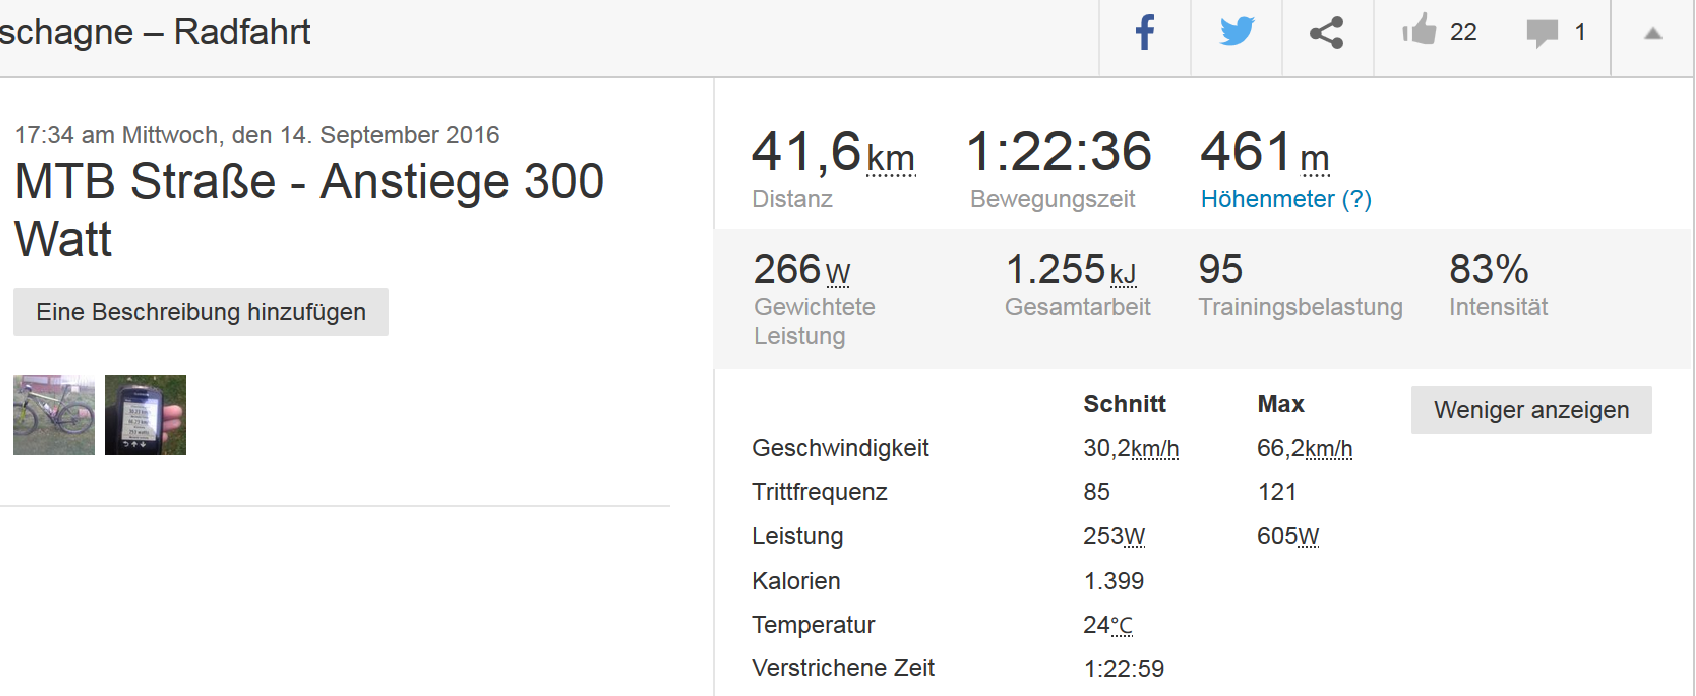1696x696 pixels.
Task: Click 'km/h' unit of max speed 66,2
Action: pos(1329,449)
